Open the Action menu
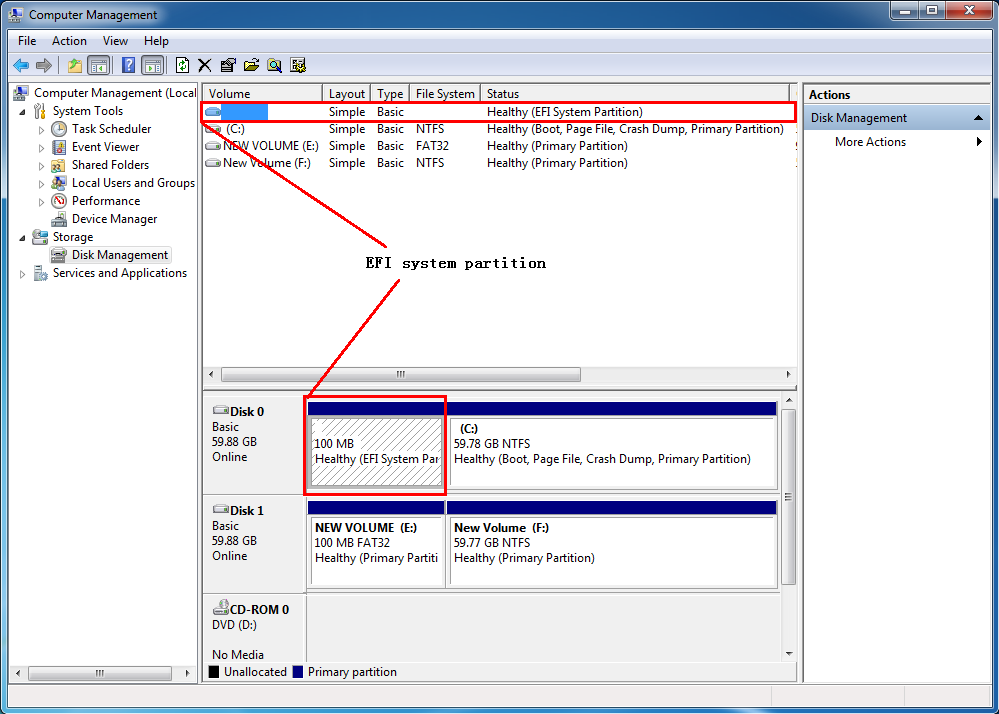 (x=69, y=41)
